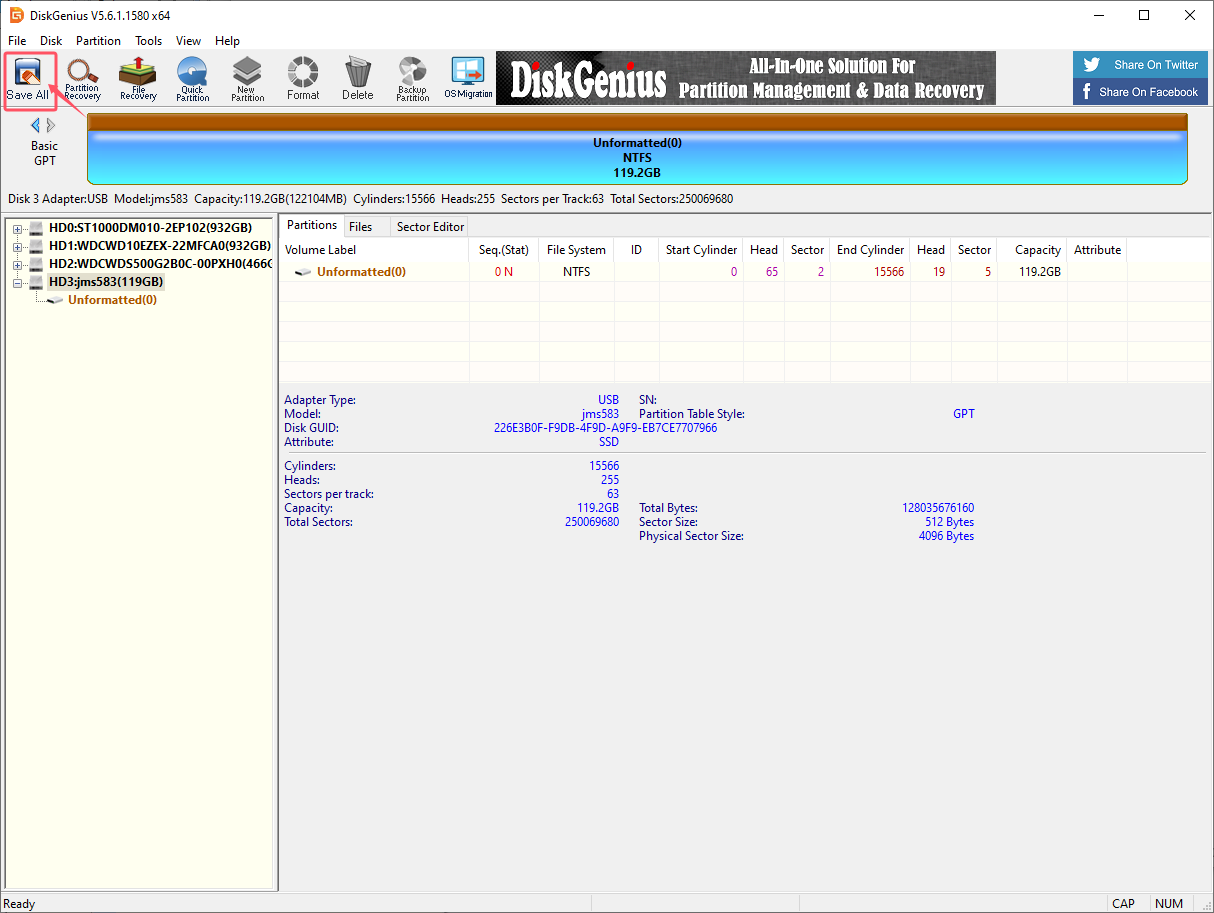Click the Format toolbar icon
Screen dimensions: 1214x913
pyautogui.click(x=303, y=78)
